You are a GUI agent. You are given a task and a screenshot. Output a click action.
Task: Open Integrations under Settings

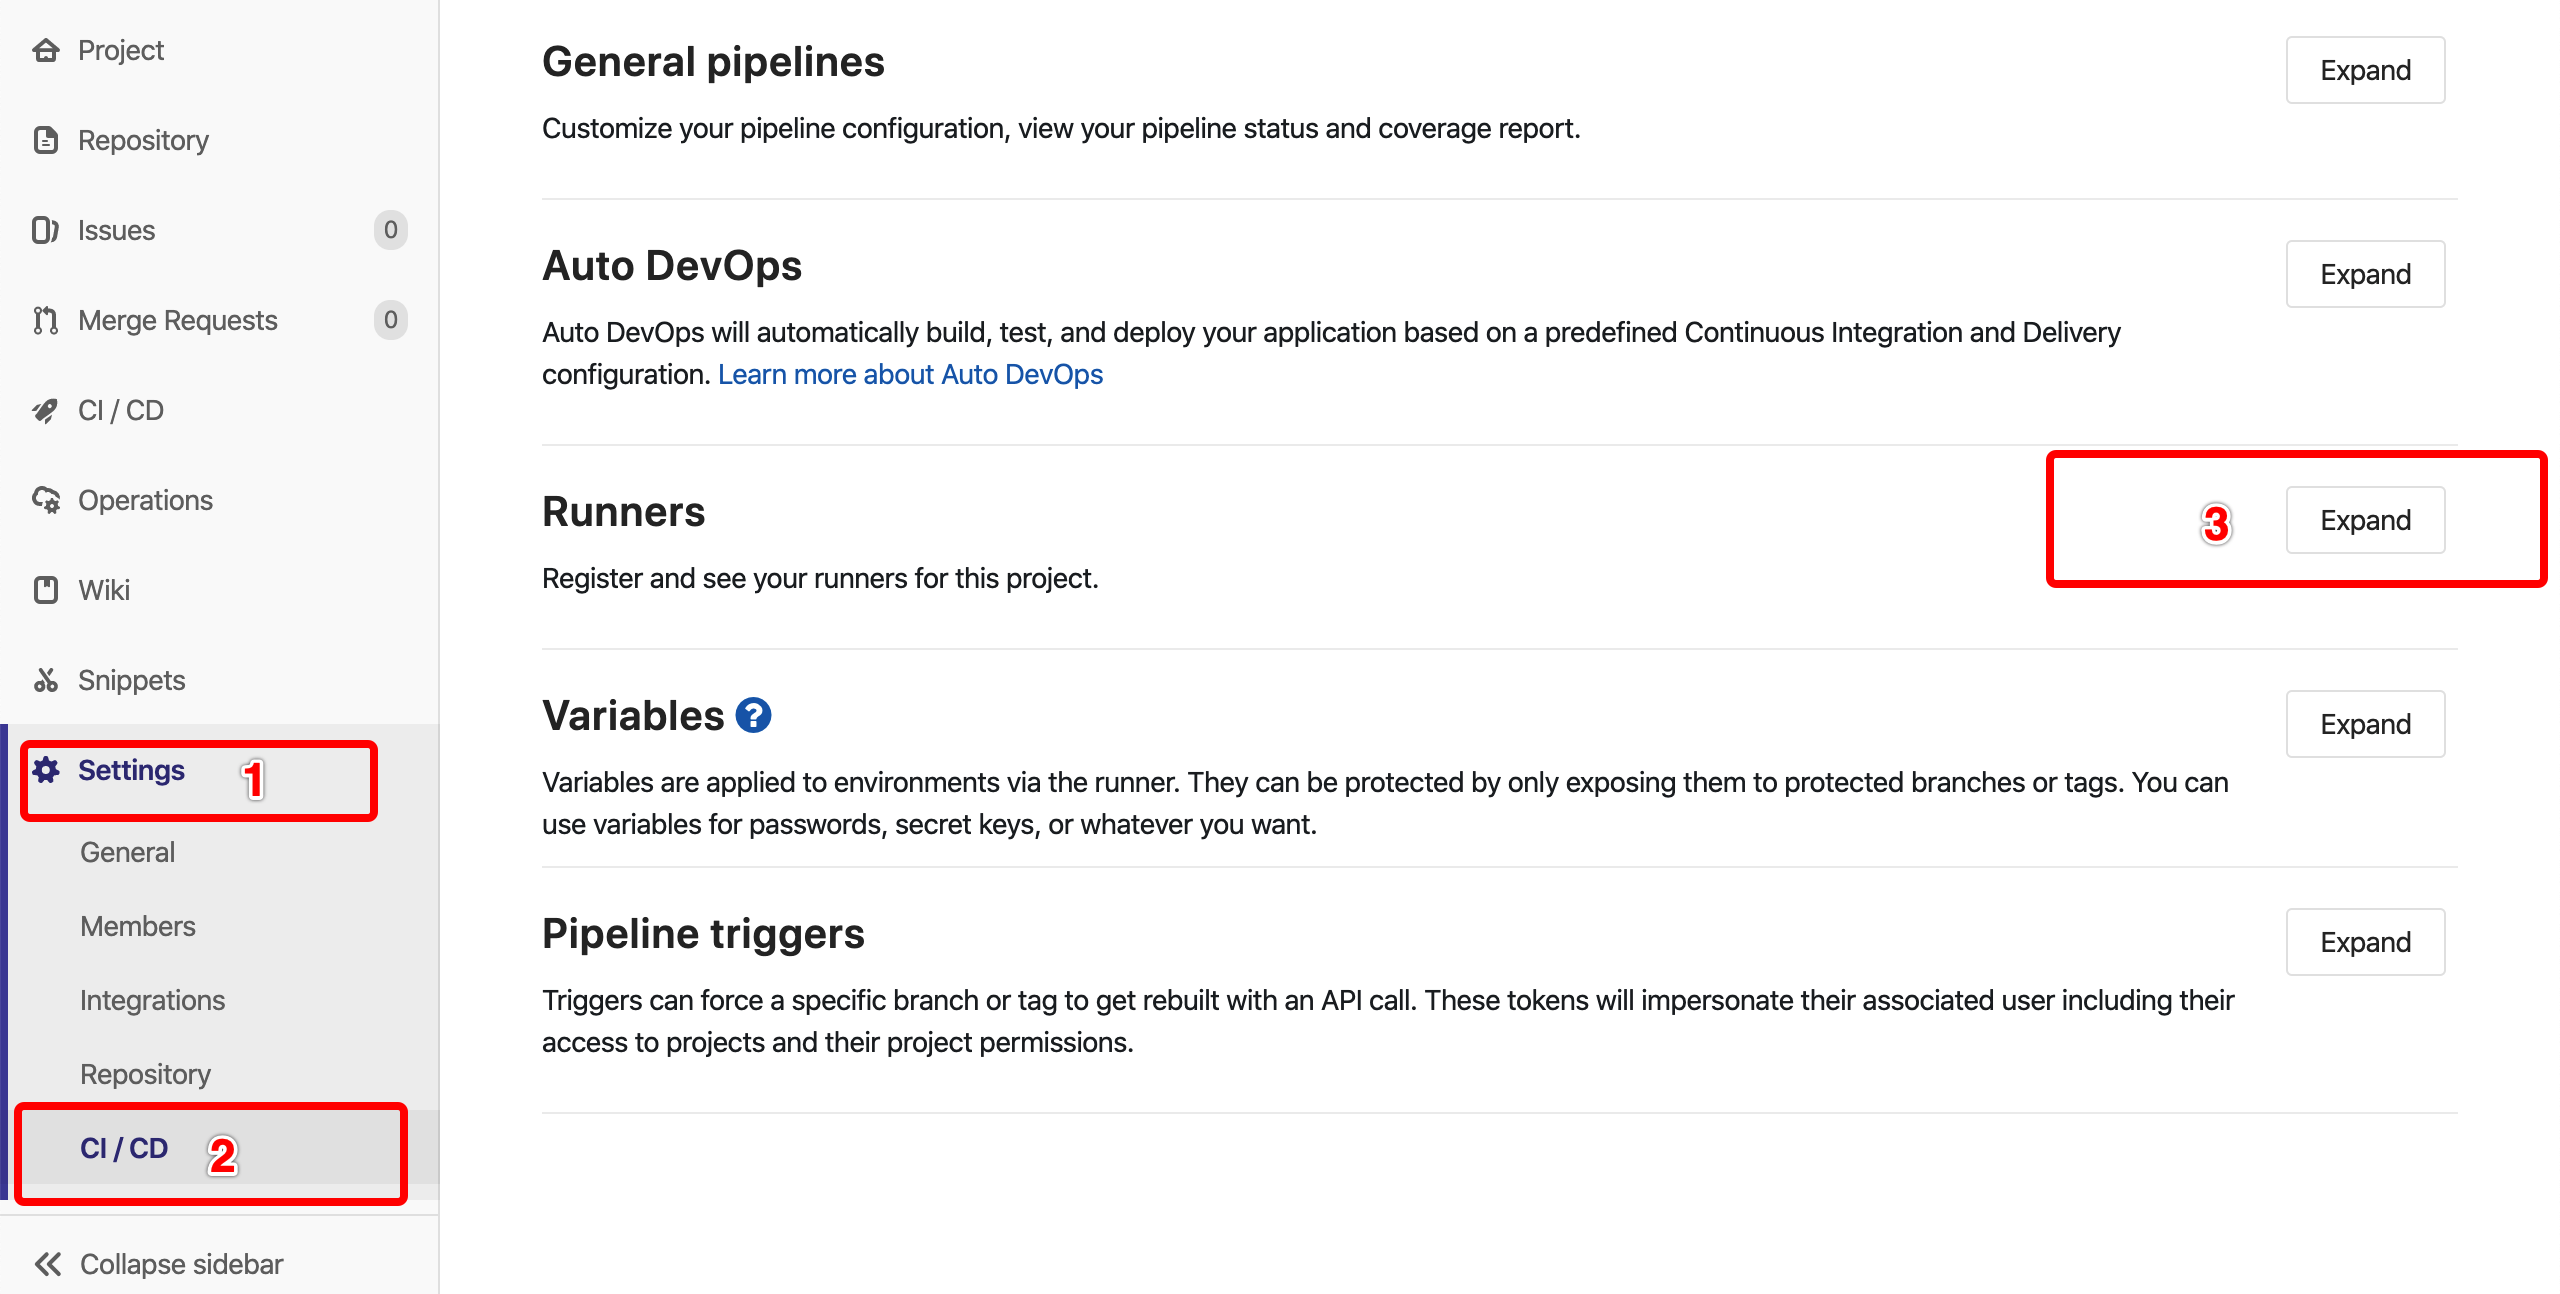(152, 1000)
